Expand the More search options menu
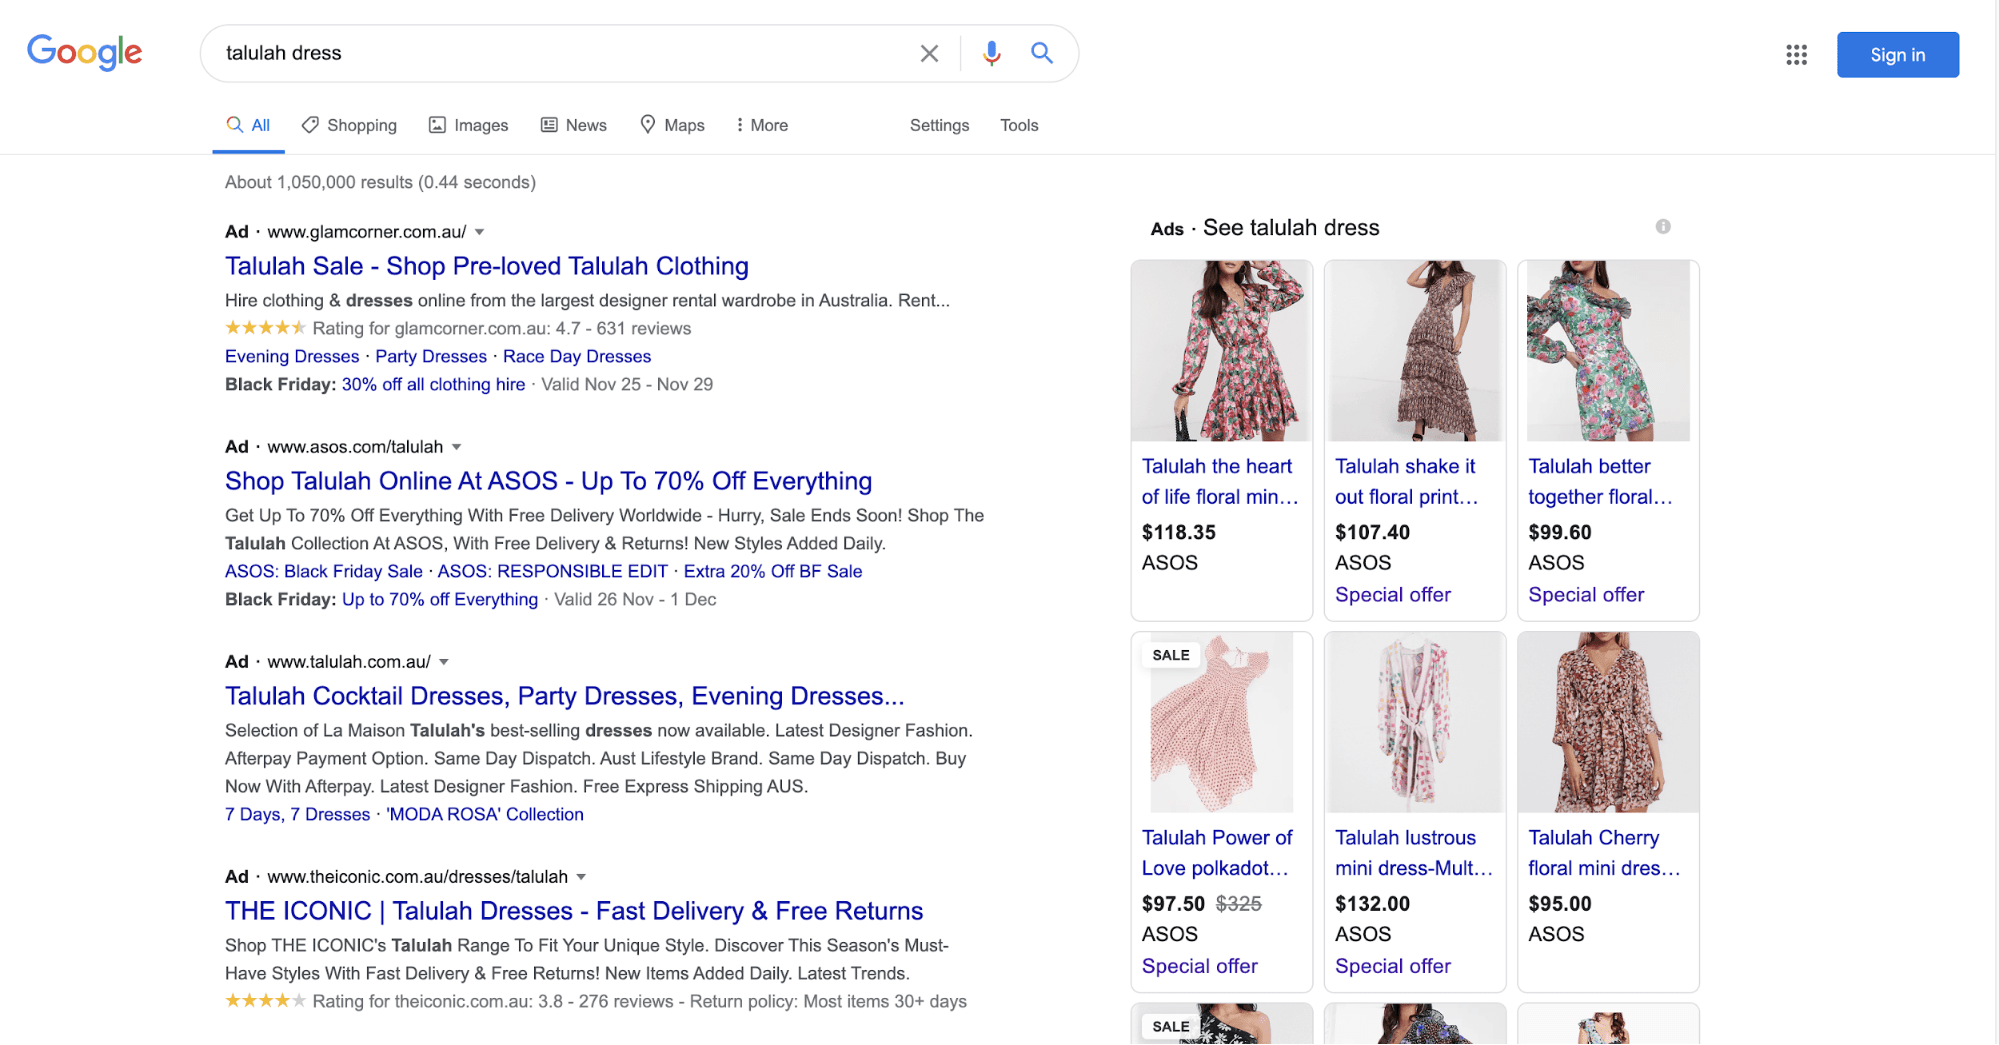The height and width of the screenshot is (1045, 1999). tap(762, 125)
